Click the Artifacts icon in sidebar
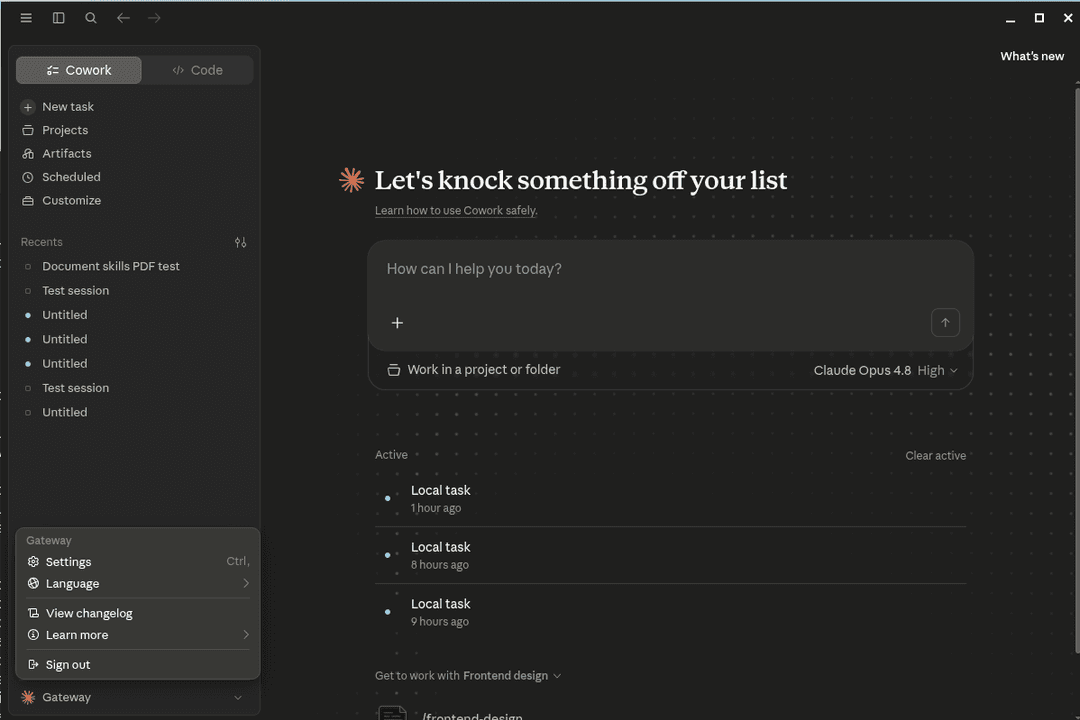The width and height of the screenshot is (1080, 720). pos(28,154)
